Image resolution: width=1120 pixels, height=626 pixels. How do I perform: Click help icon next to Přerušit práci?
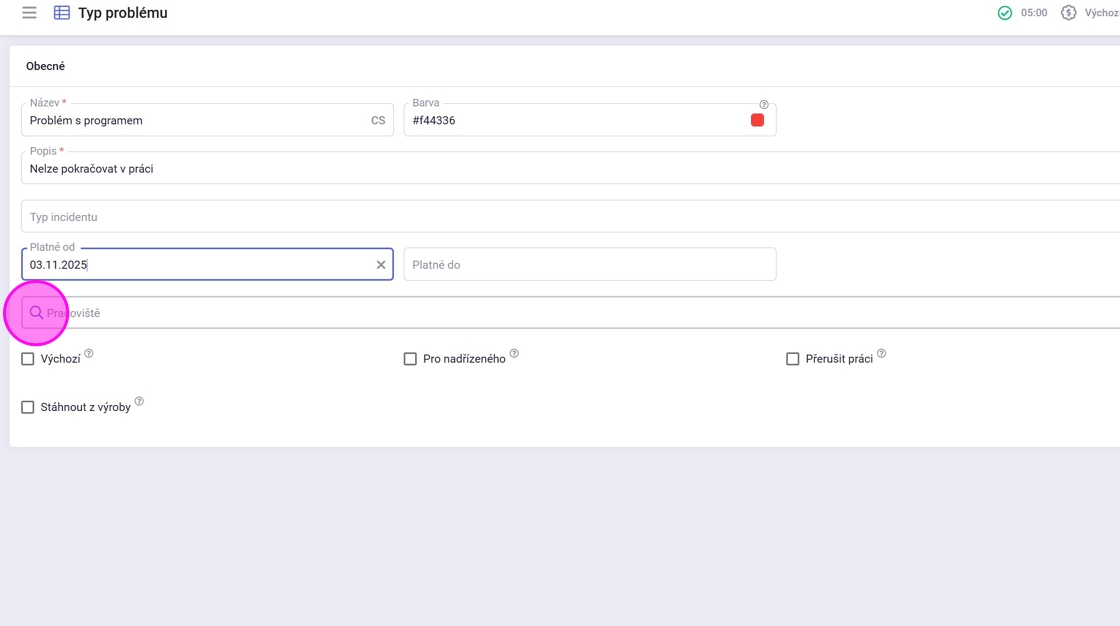click(x=881, y=354)
